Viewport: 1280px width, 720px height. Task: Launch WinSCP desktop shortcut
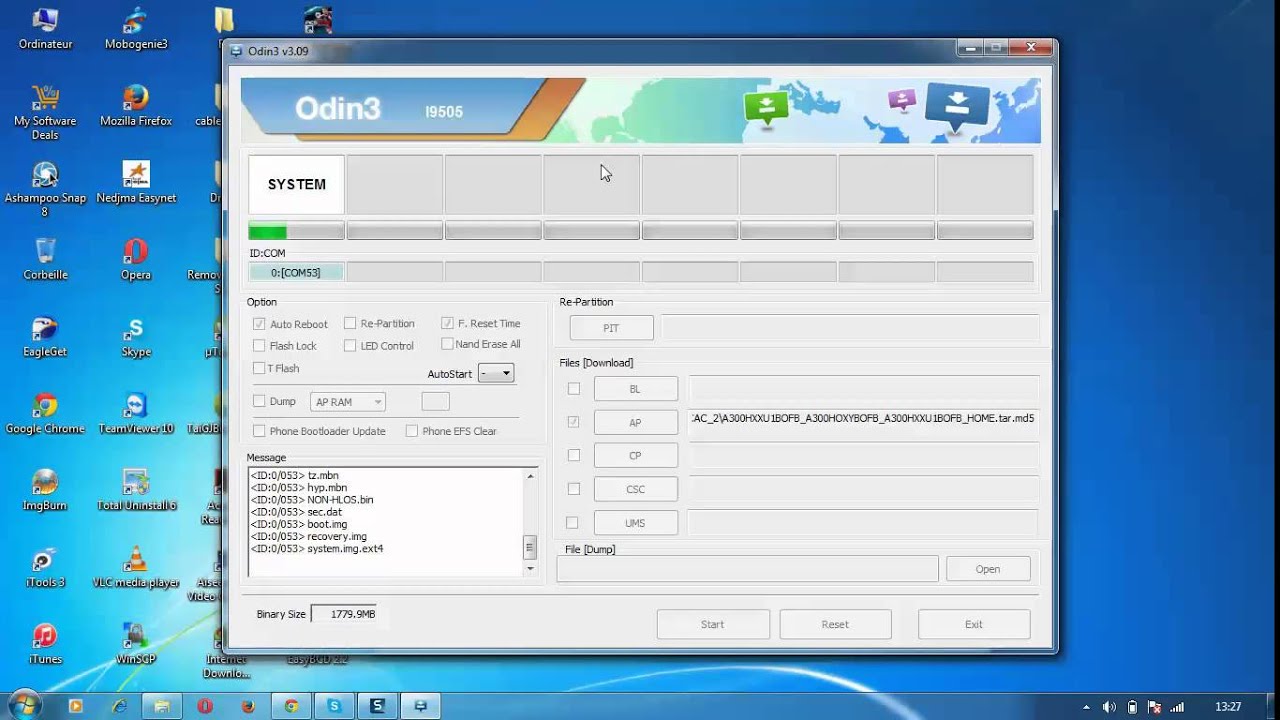(x=136, y=644)
